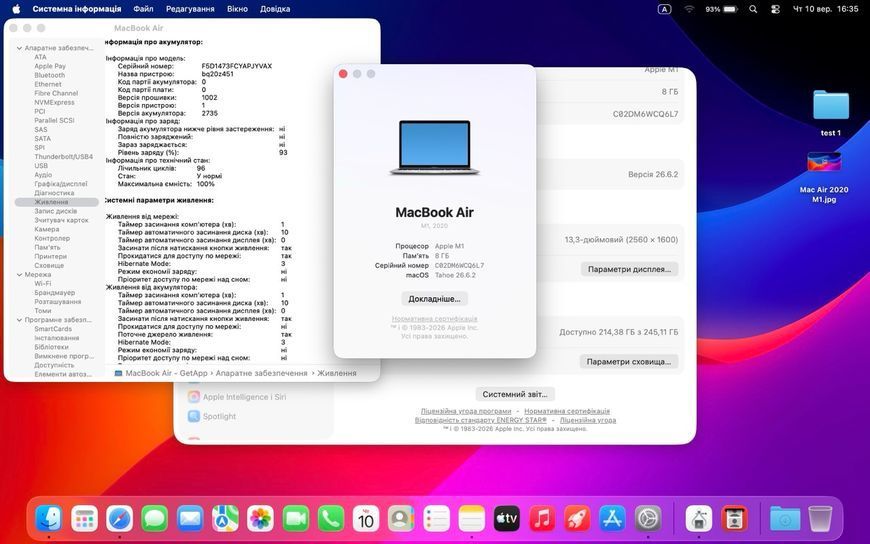Launch Safari from the Dock
This screenshot has height=544, width=870.
coord(120,520)
